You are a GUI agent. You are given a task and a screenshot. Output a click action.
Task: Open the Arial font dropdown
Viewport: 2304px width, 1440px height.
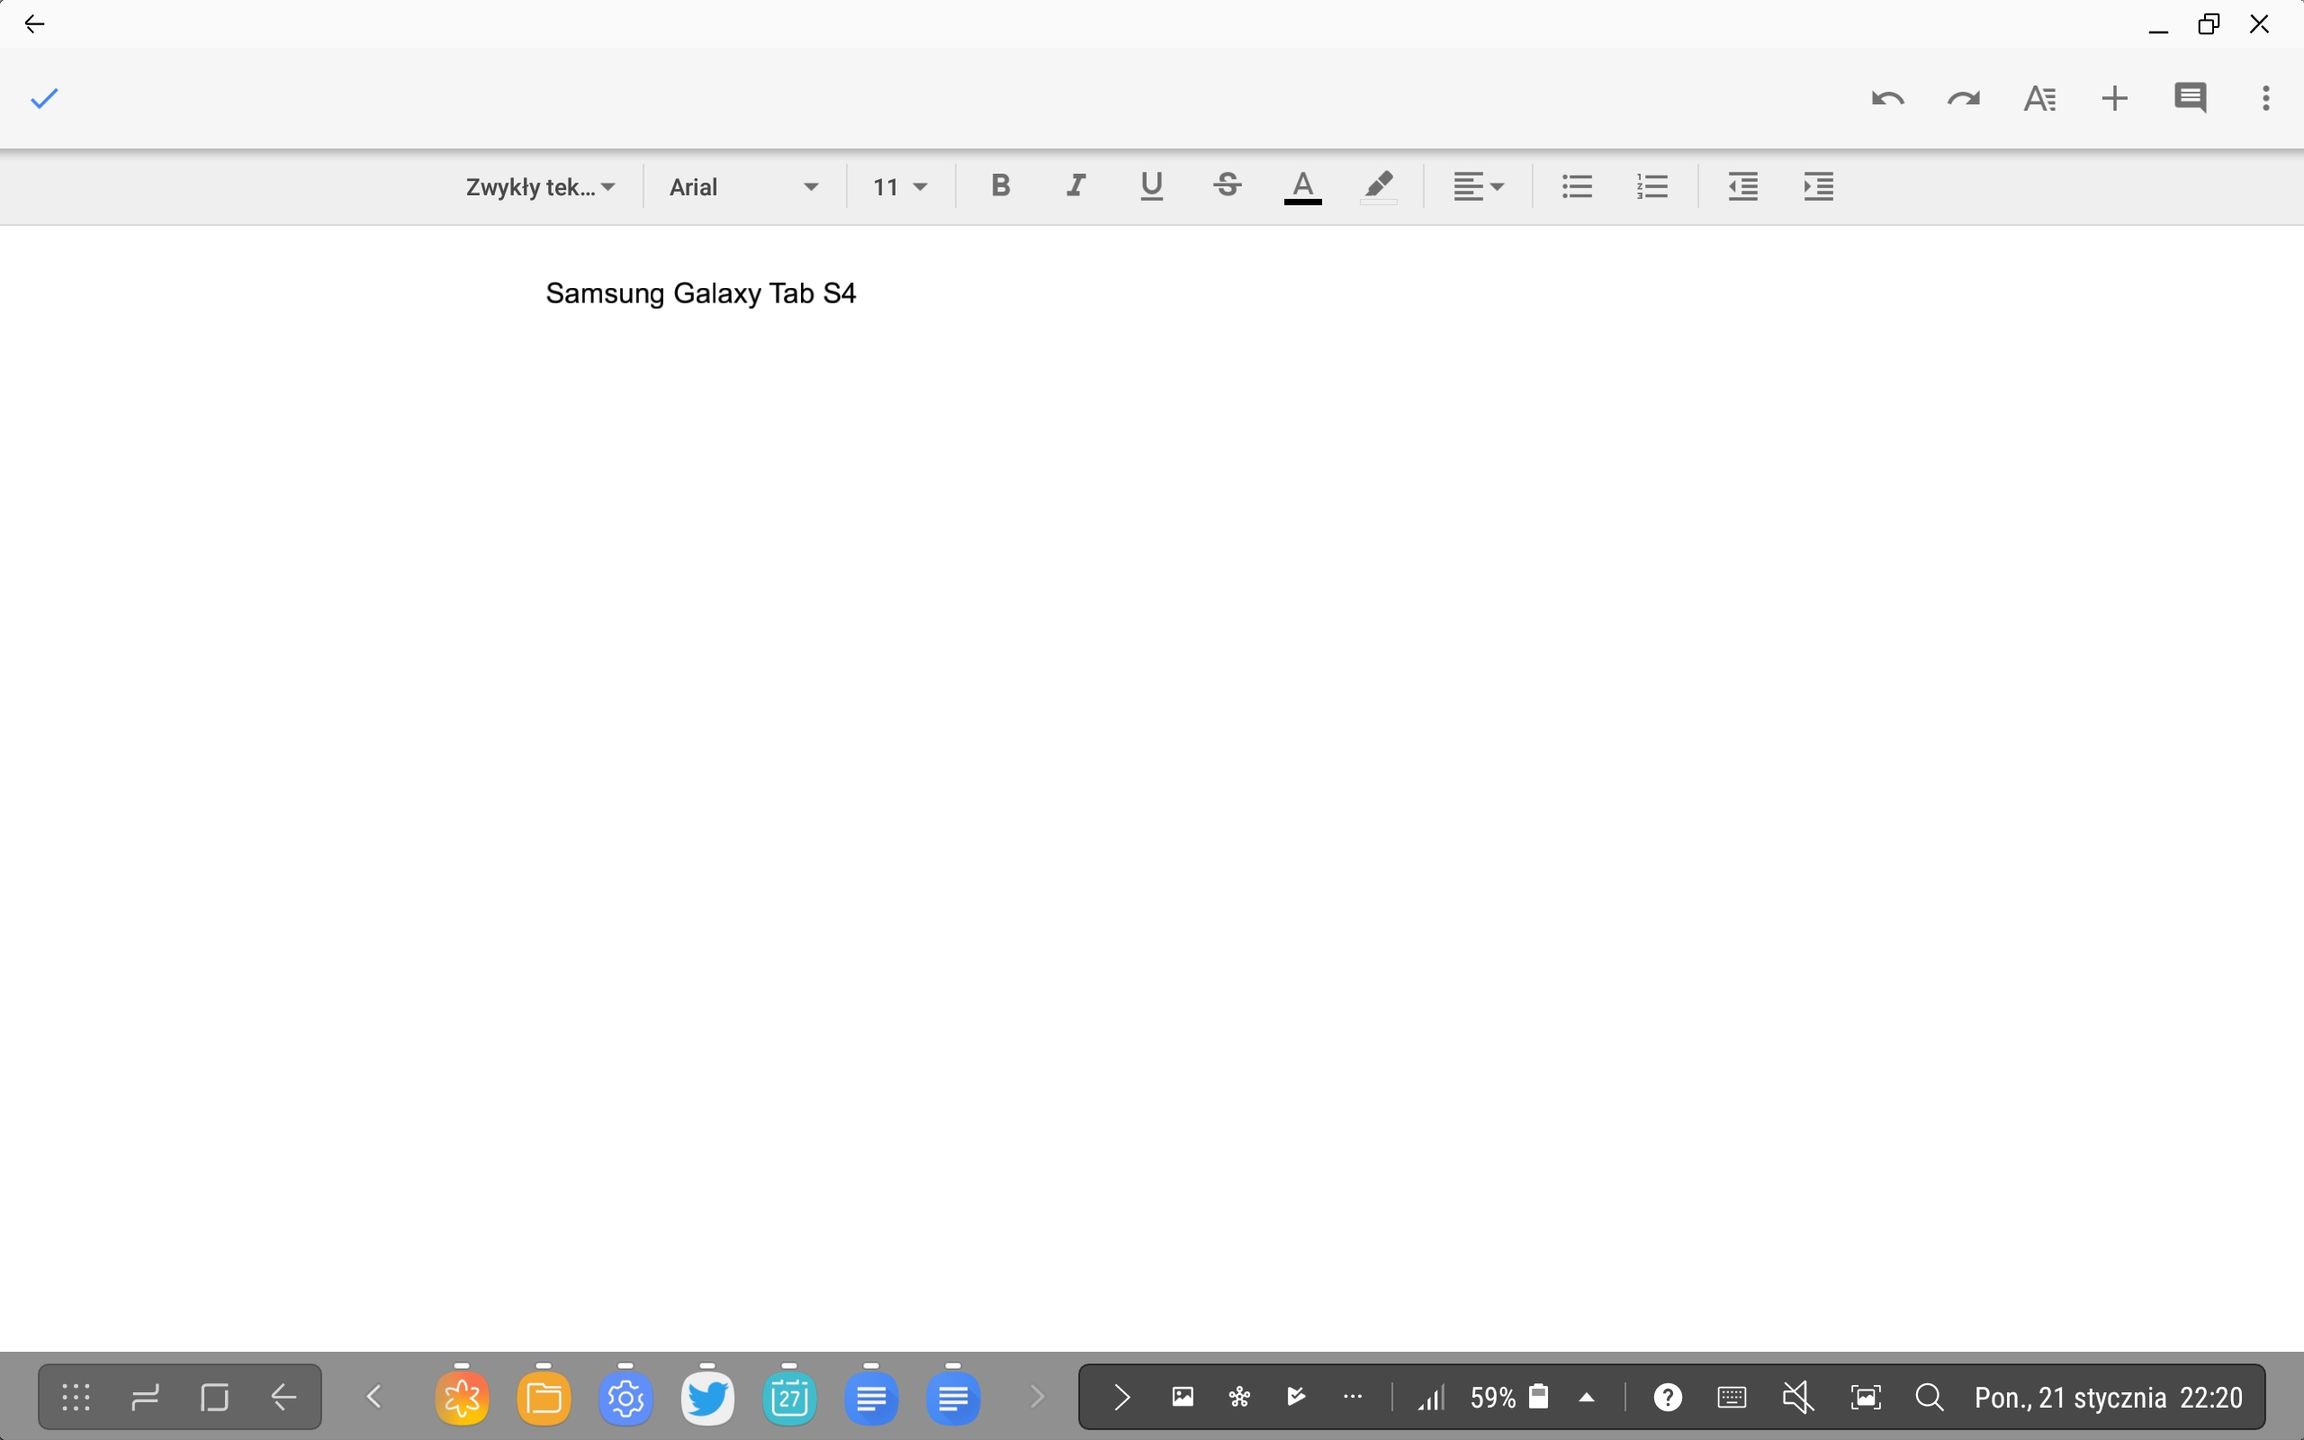click(x=744, y=187)
